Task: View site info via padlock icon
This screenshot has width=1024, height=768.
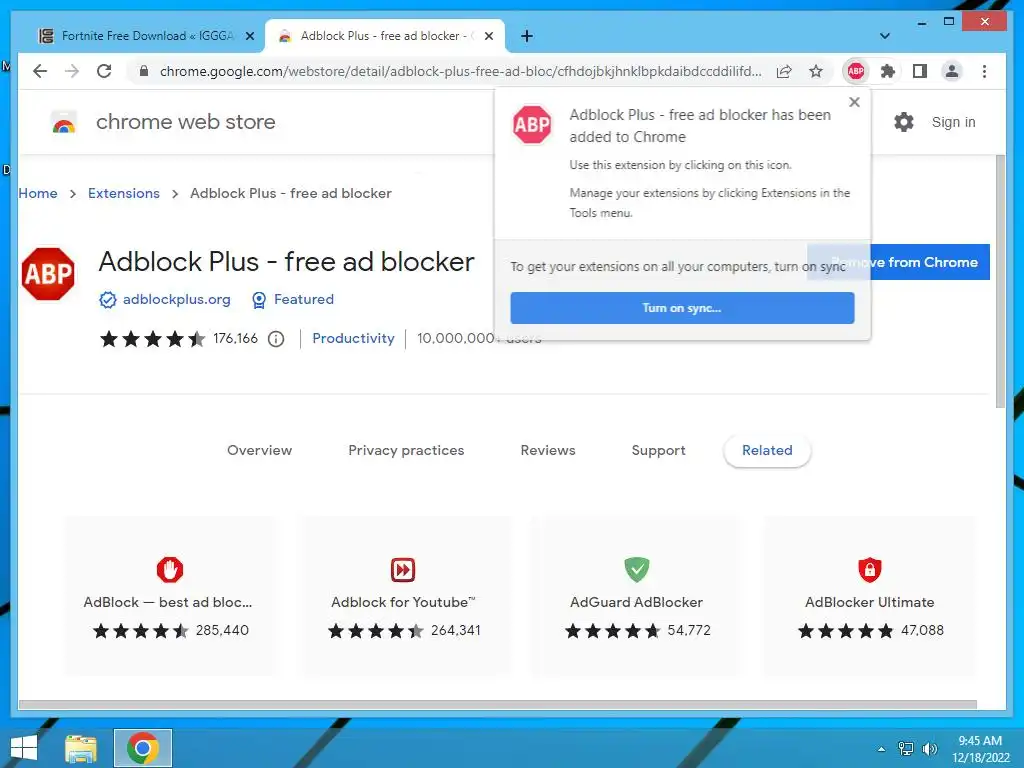Action: point(144,71)
